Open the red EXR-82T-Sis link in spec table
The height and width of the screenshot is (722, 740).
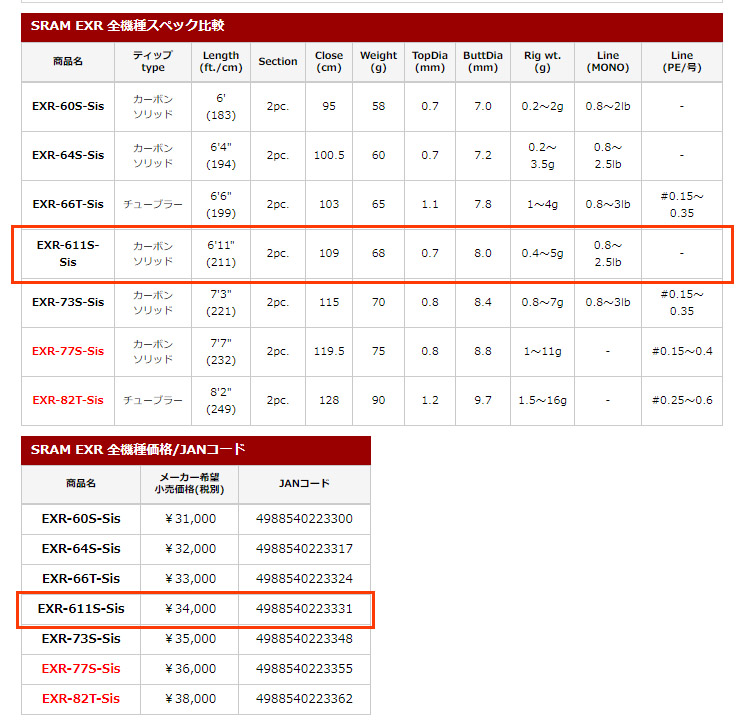68,400
